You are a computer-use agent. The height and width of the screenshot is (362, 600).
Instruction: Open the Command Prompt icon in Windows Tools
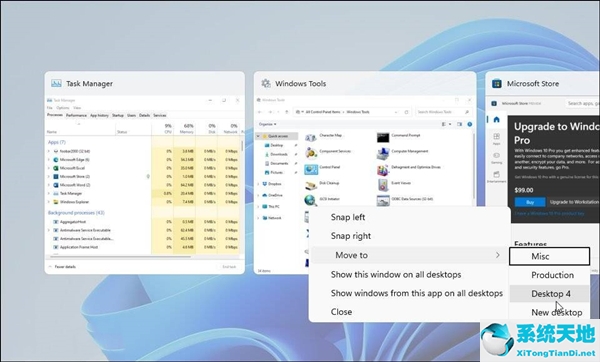383,137
